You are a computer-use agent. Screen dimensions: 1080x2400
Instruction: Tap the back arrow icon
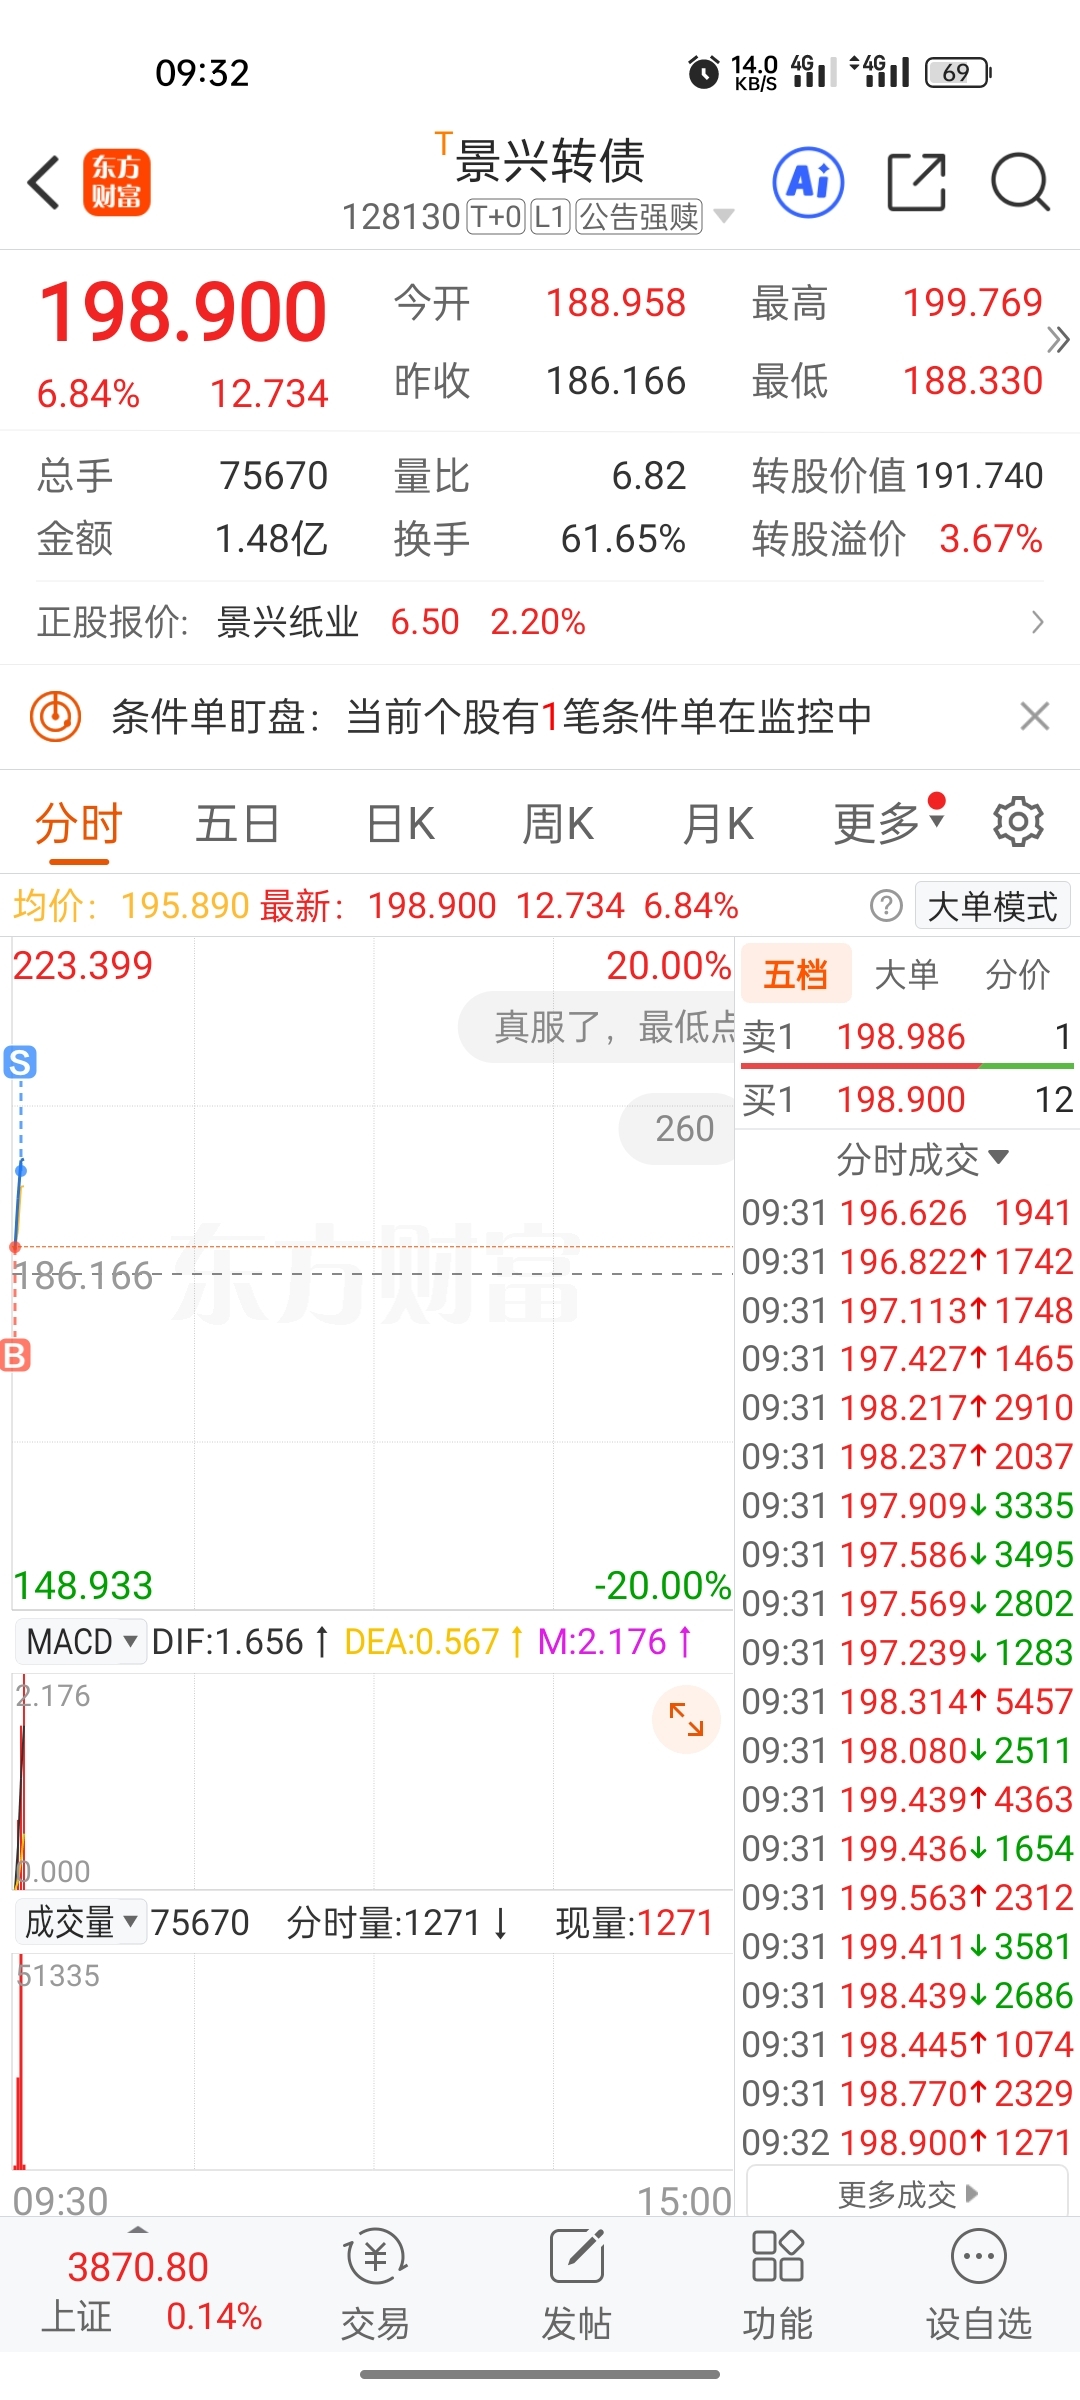(44, 183)
